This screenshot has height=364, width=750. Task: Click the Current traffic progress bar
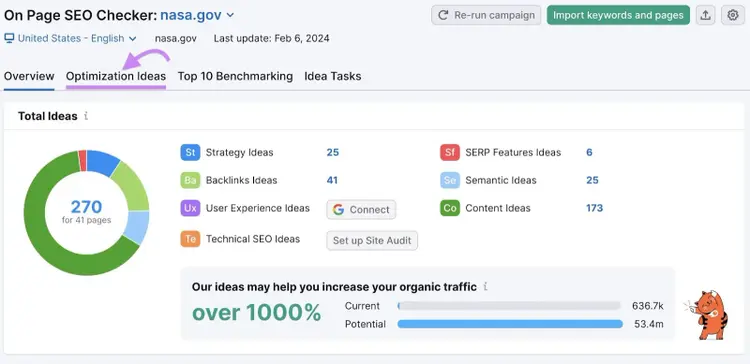click(509, 306)
